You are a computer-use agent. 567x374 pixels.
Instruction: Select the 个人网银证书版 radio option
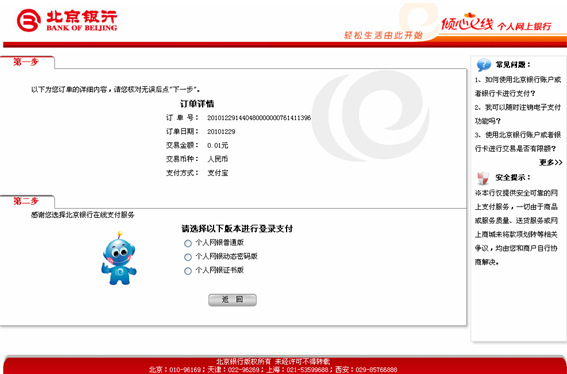click(188, 271)
